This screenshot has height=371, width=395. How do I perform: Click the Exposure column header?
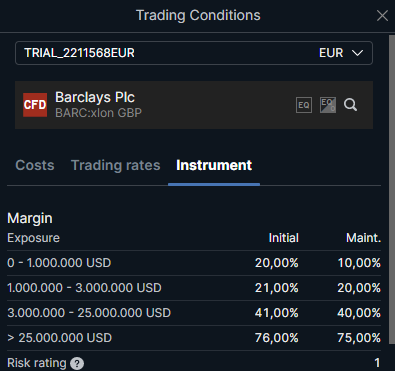(x=33, y=238)
